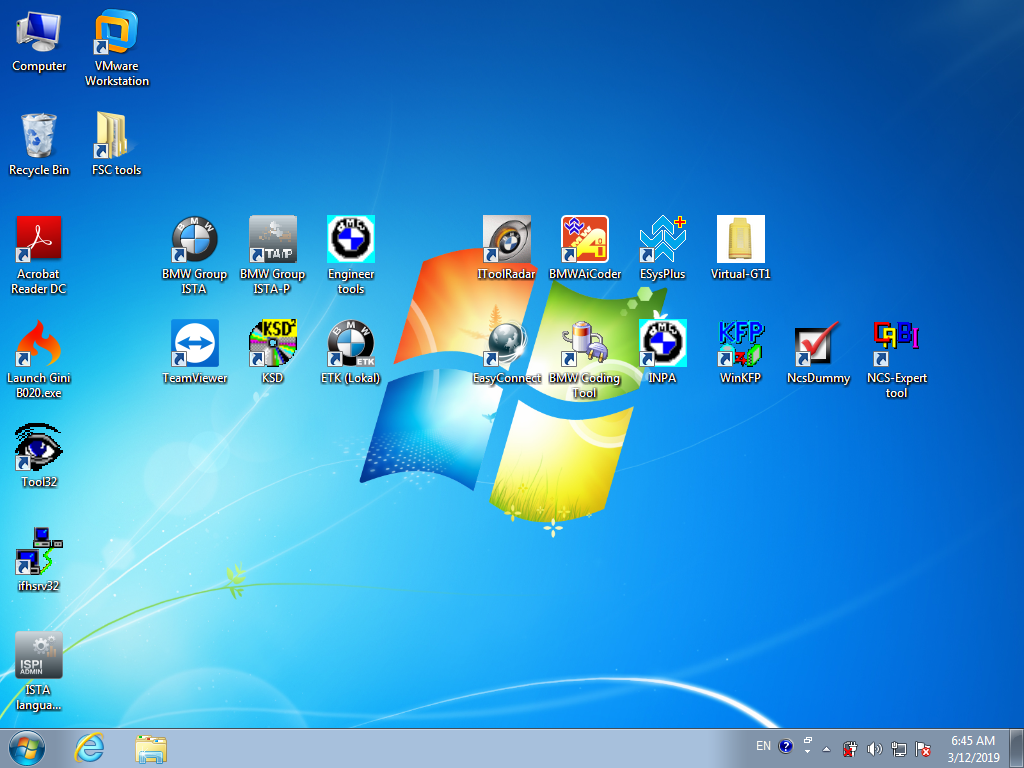The image size is (1024, 768).
Task: Open the Windows Start menu
Action: coord(27,747)
